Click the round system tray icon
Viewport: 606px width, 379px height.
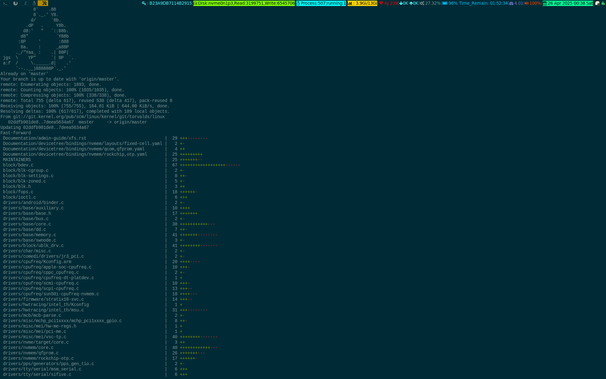click(597, 3)
